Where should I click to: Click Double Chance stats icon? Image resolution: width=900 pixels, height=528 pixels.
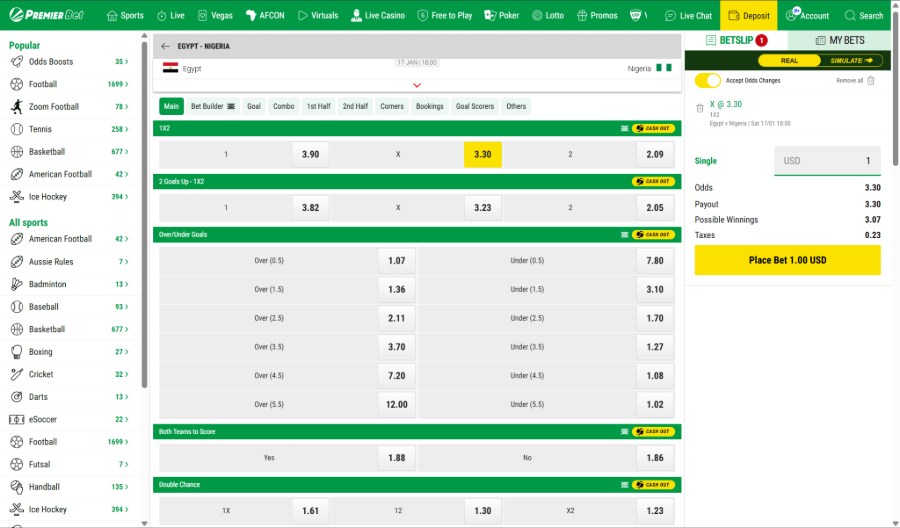[624, 485]
